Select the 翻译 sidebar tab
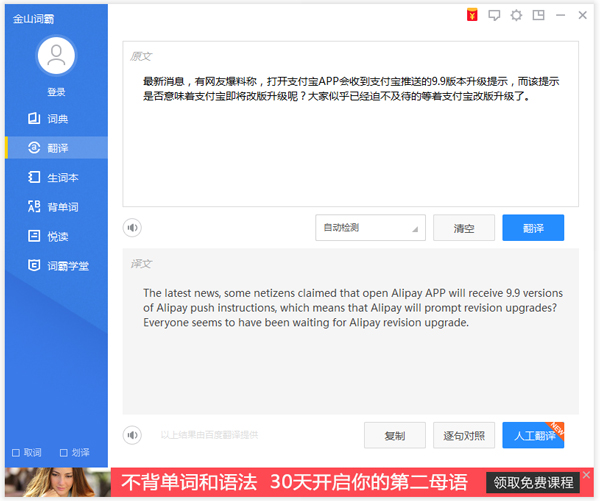 pyautogui.click(x=55, y=148)
